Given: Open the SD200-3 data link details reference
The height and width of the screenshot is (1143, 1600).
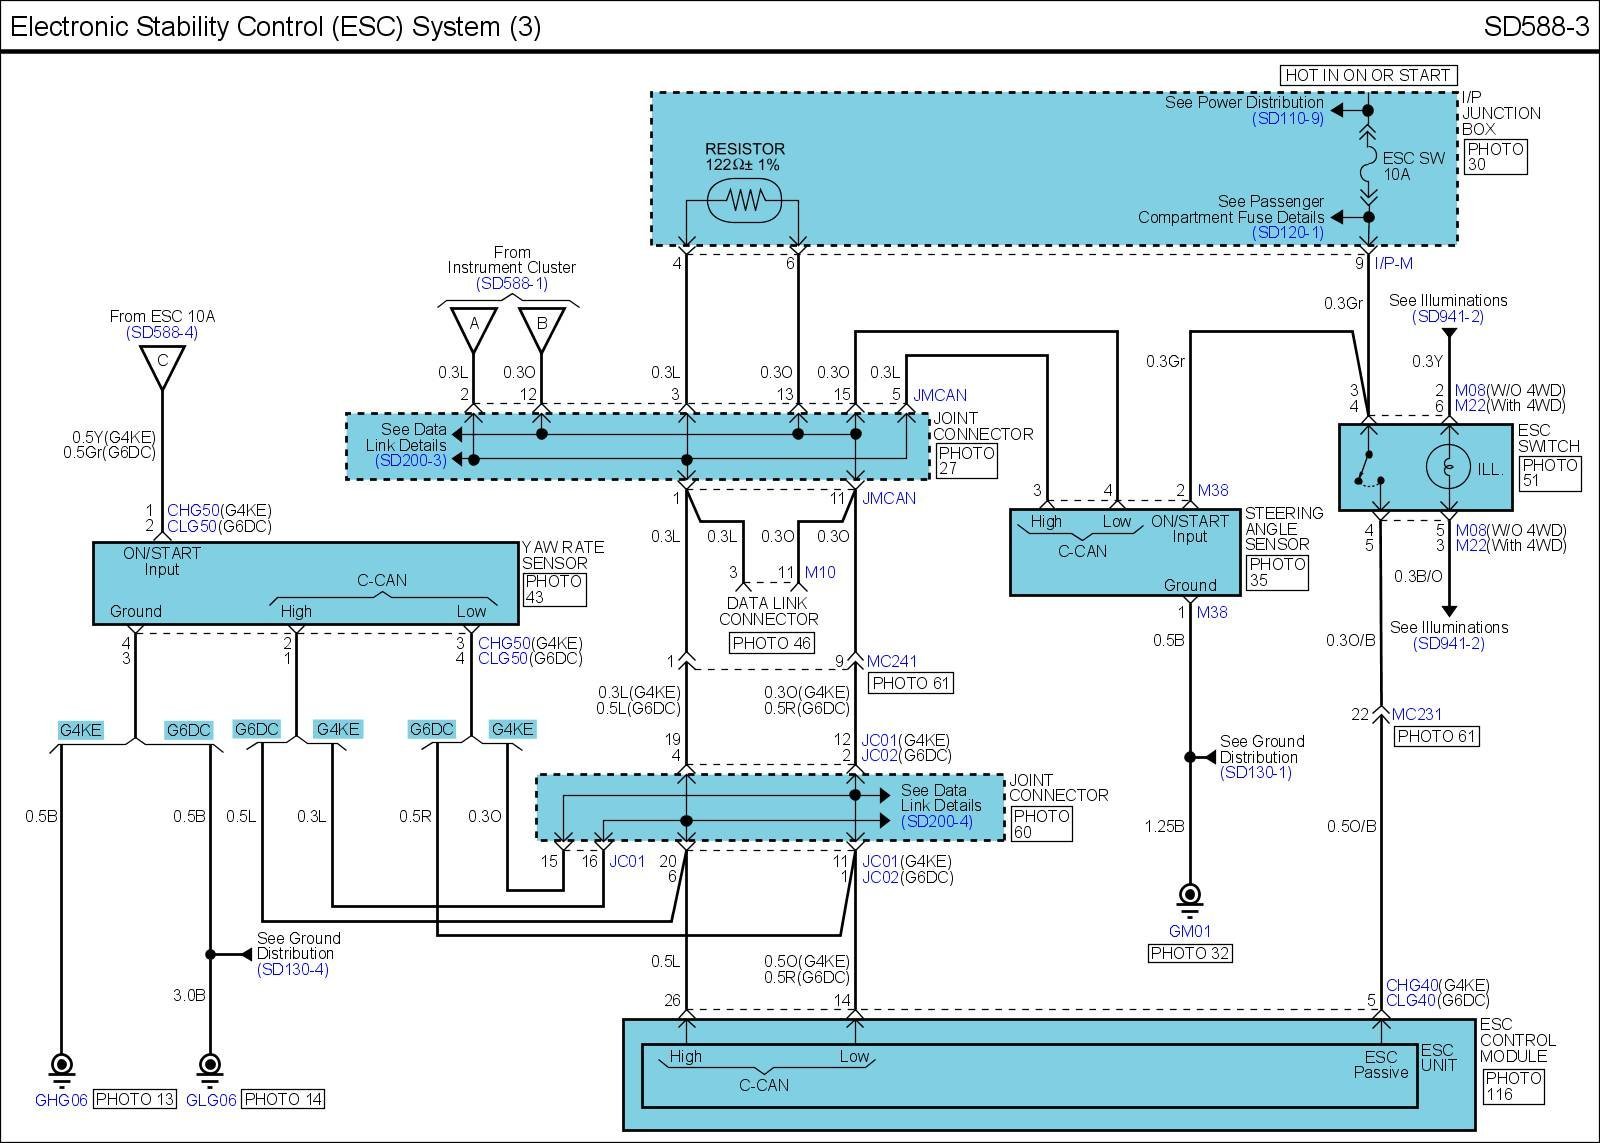Looking at the screenshot, I should [x=410, y=461].
